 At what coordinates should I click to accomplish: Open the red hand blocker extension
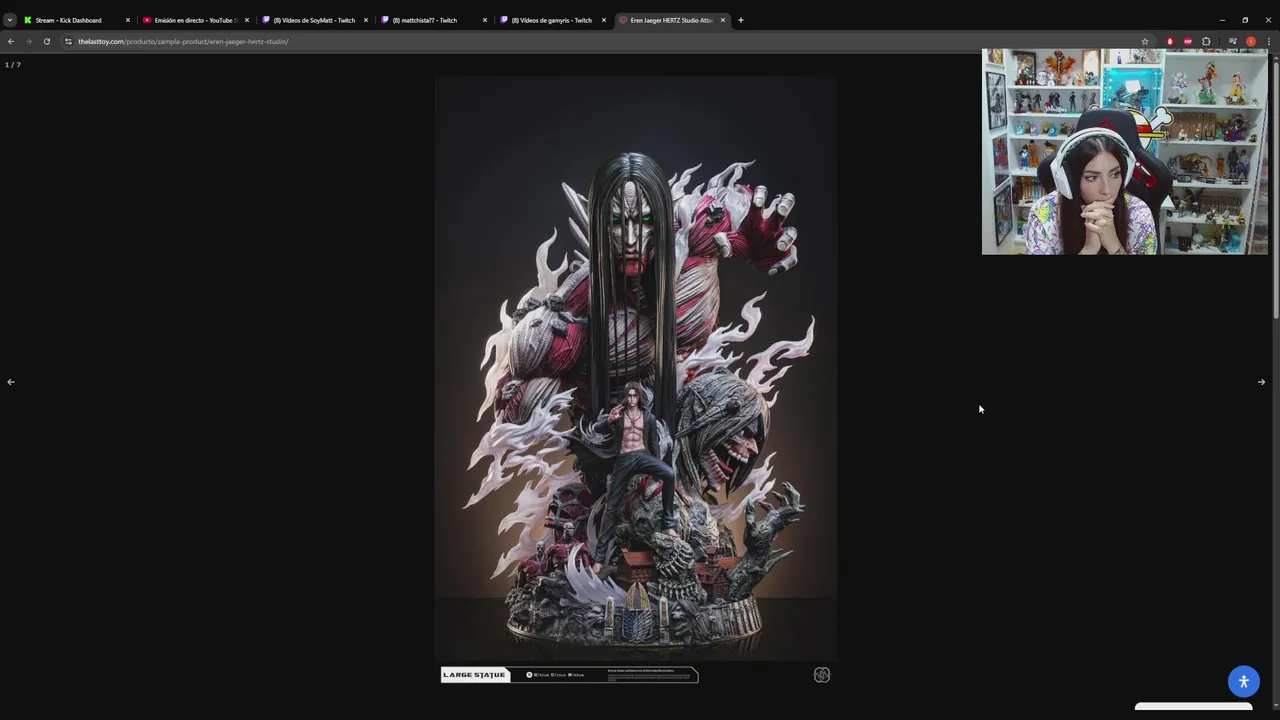[x=1170, y=41]
